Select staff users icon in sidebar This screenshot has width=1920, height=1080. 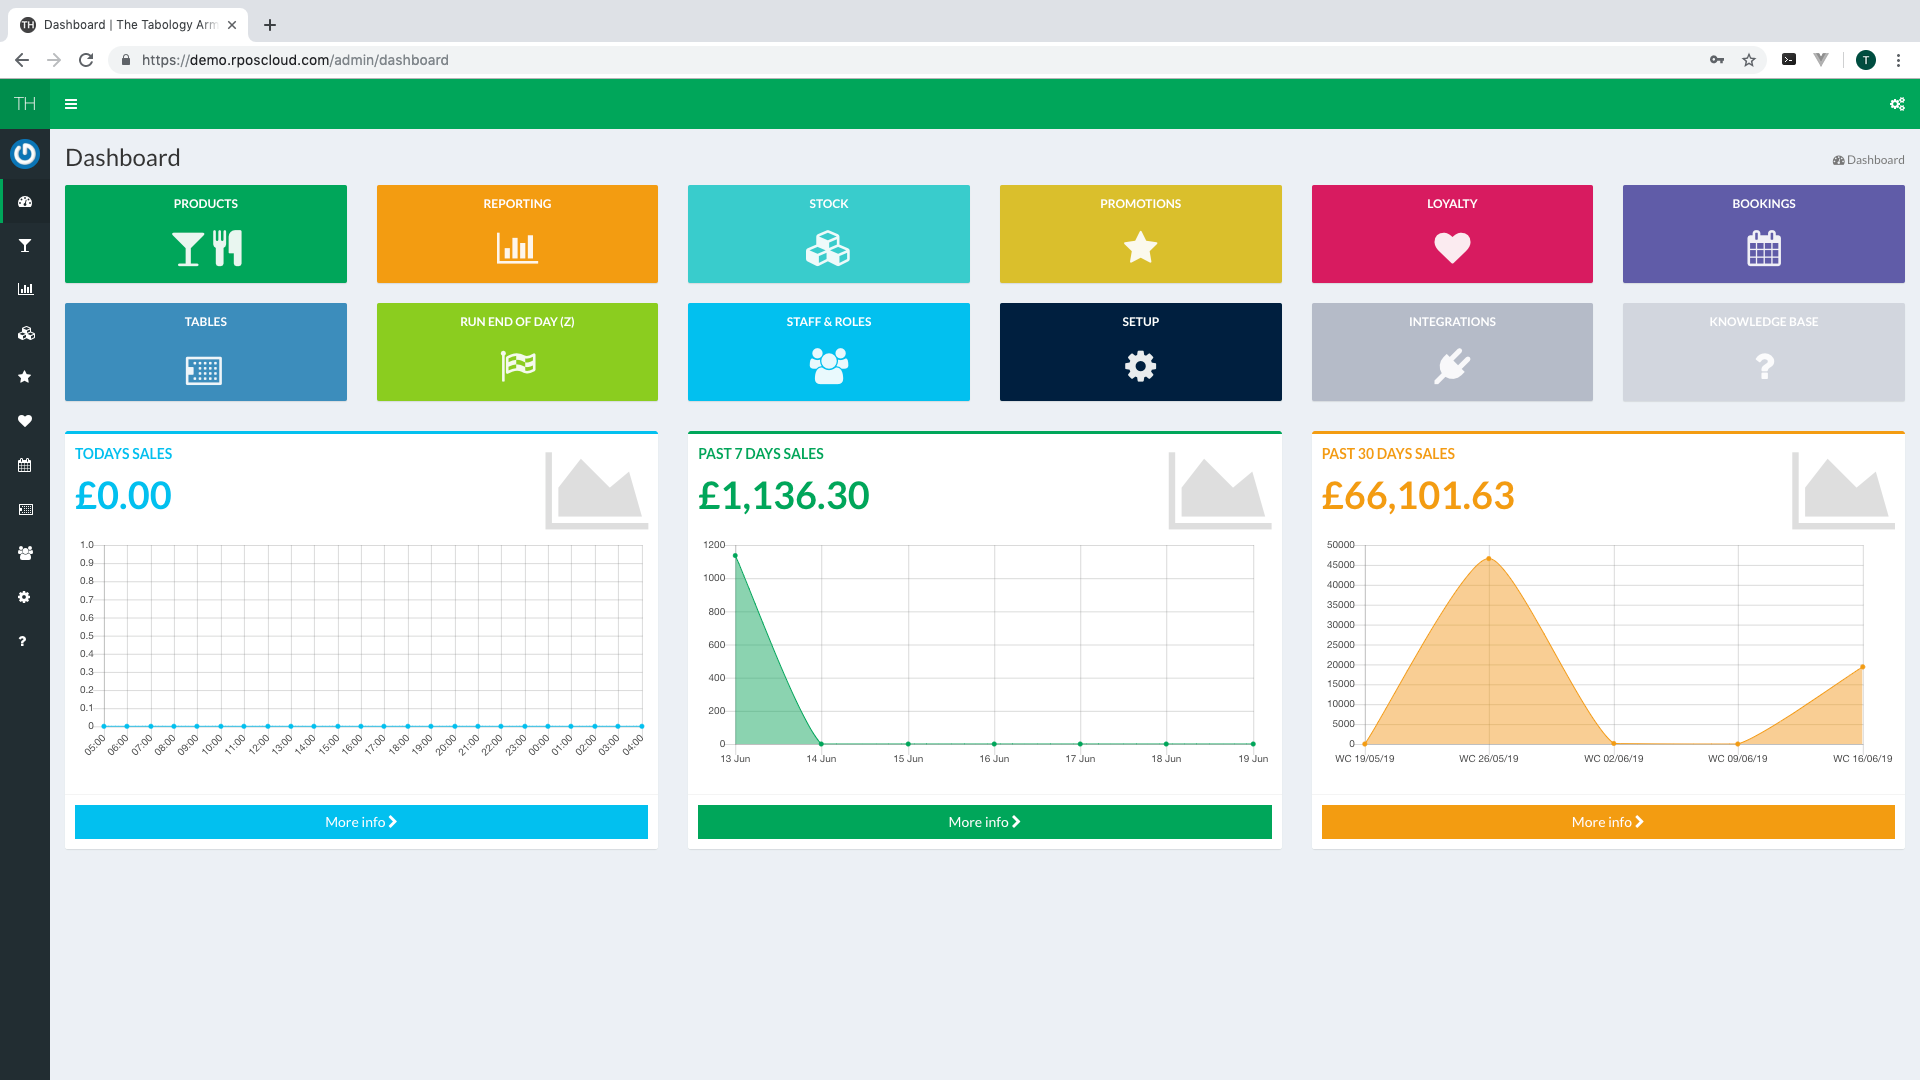click(25, 553)
